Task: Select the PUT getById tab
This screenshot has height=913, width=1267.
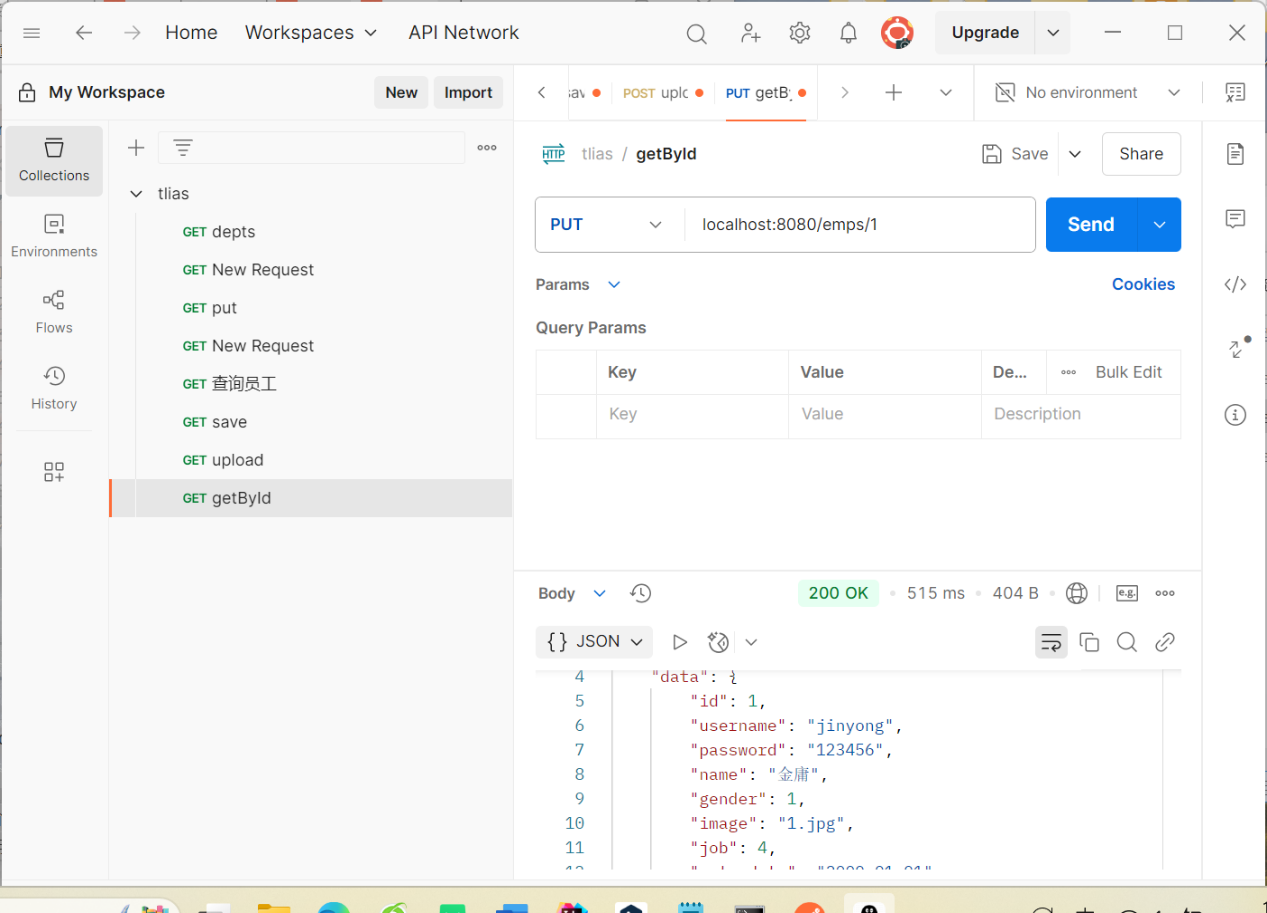Action: [x=766, y=93]
